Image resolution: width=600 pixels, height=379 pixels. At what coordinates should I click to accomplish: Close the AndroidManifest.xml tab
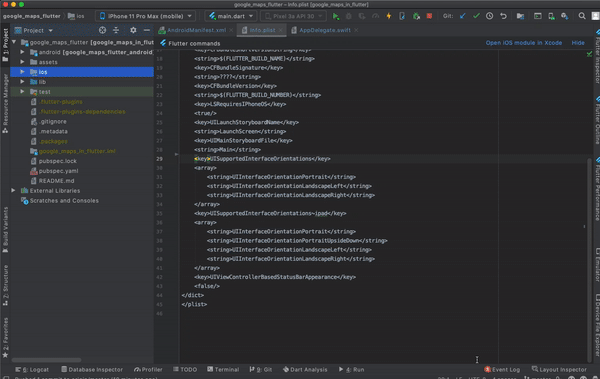[232, 30]
